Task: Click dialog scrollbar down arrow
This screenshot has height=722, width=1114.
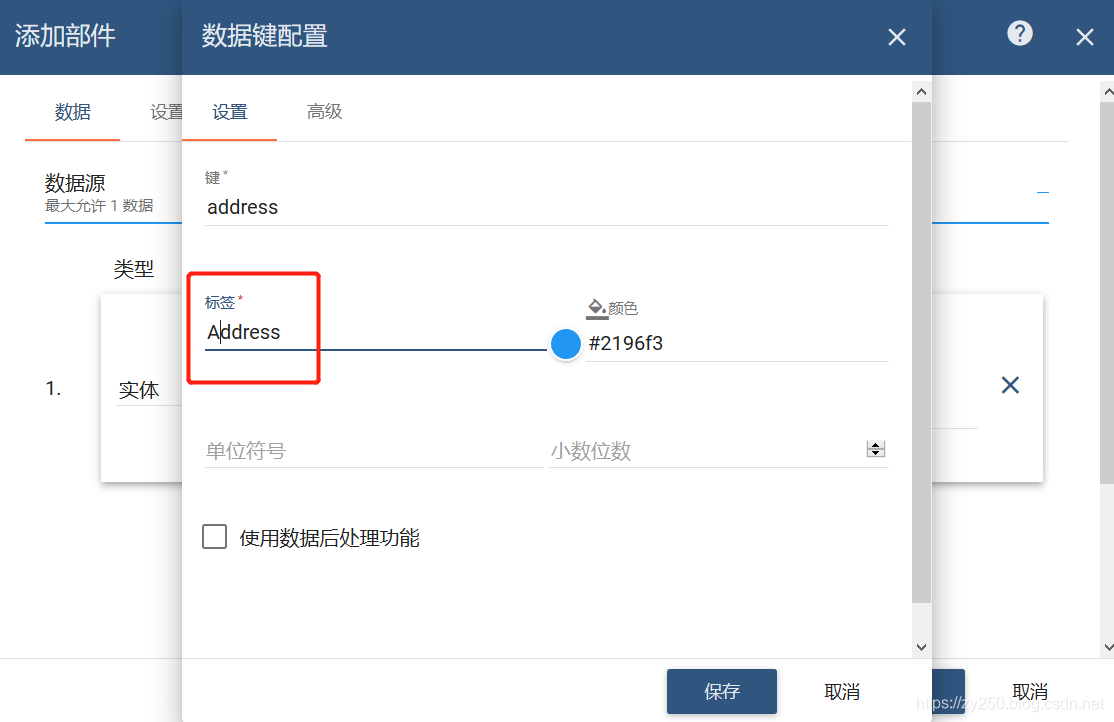Action: 921,647
